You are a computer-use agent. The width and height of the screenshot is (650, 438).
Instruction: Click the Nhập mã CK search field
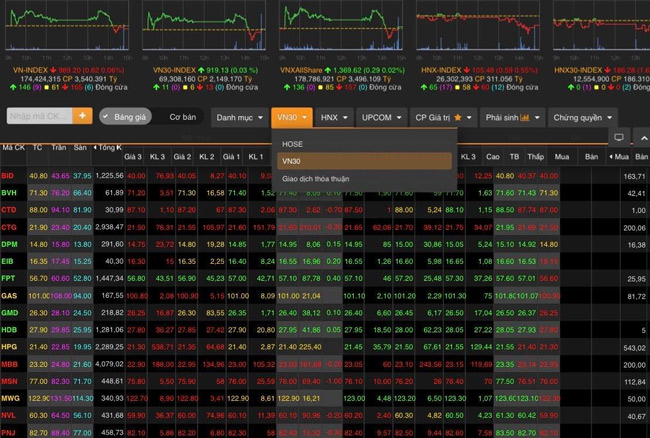pos(38,116)
